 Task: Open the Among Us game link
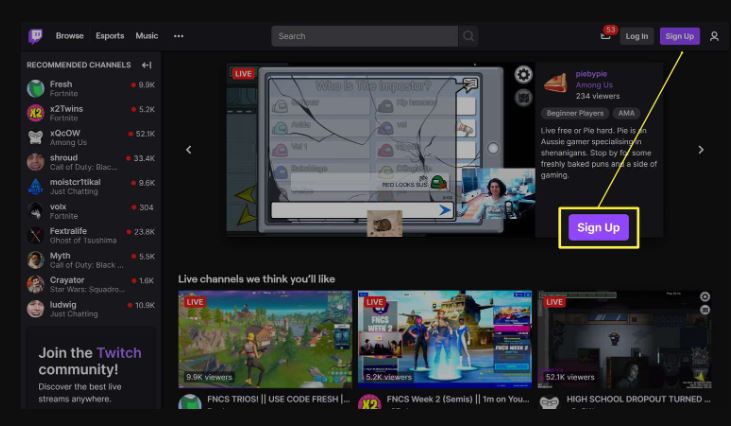coord(594,85)
